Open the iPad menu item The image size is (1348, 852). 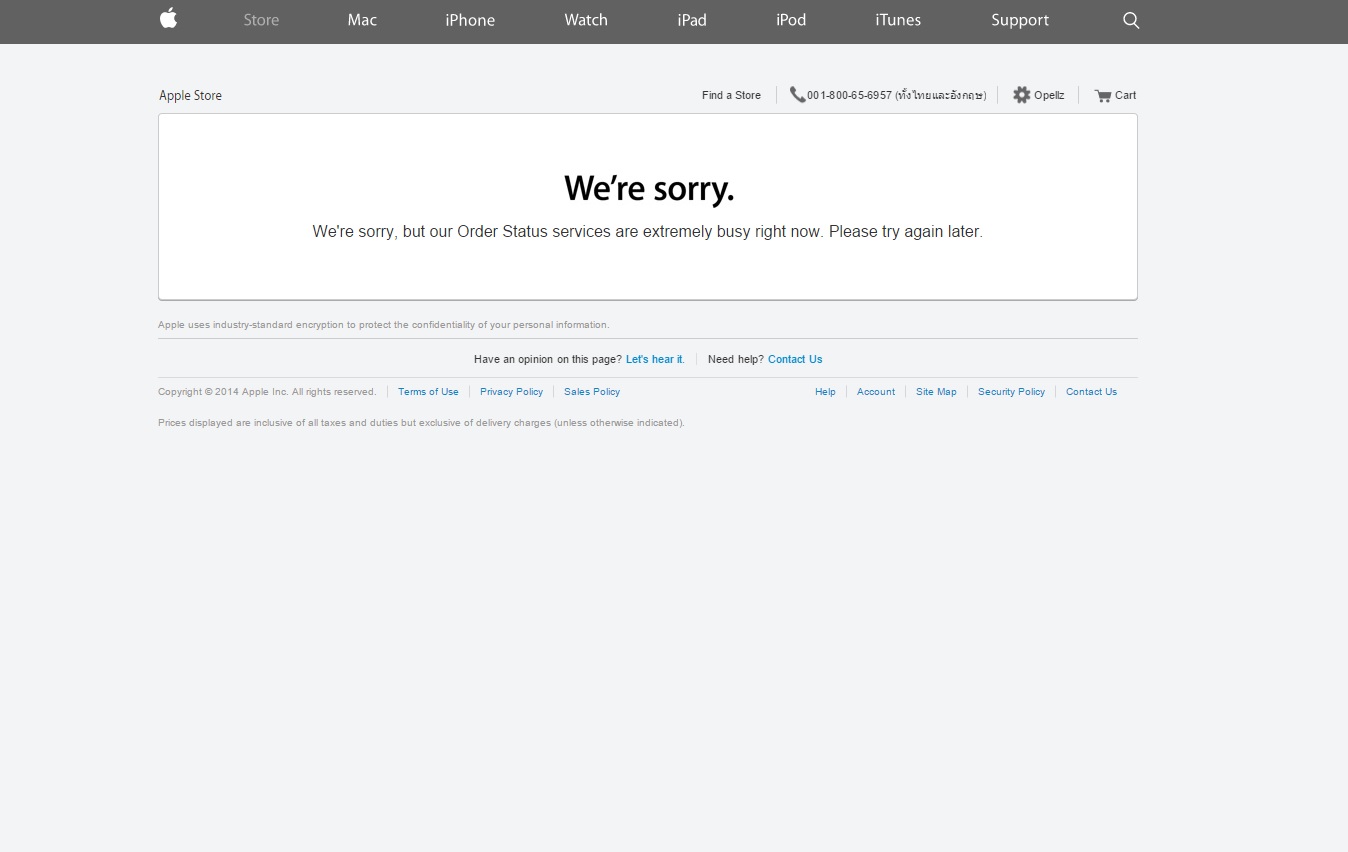692,20
